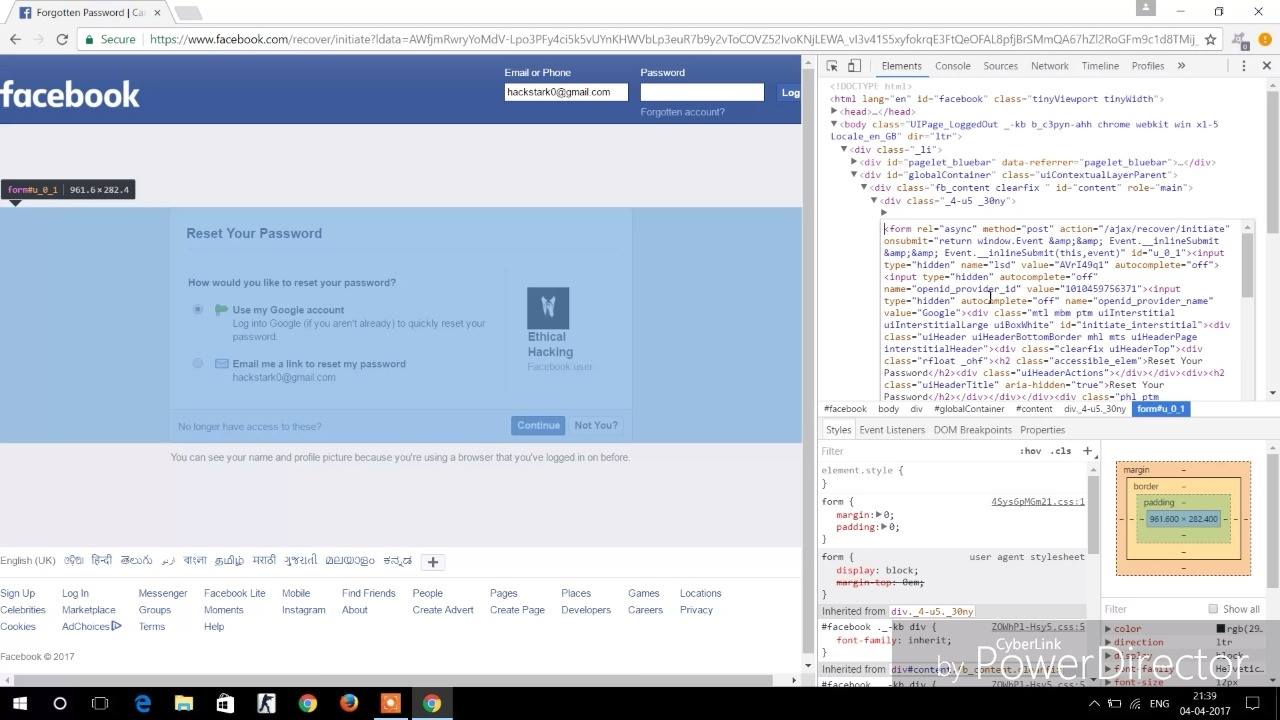The image size is (1280, 720).
Task: Expand the computed direction property
Action: [x=1108, y=643]
